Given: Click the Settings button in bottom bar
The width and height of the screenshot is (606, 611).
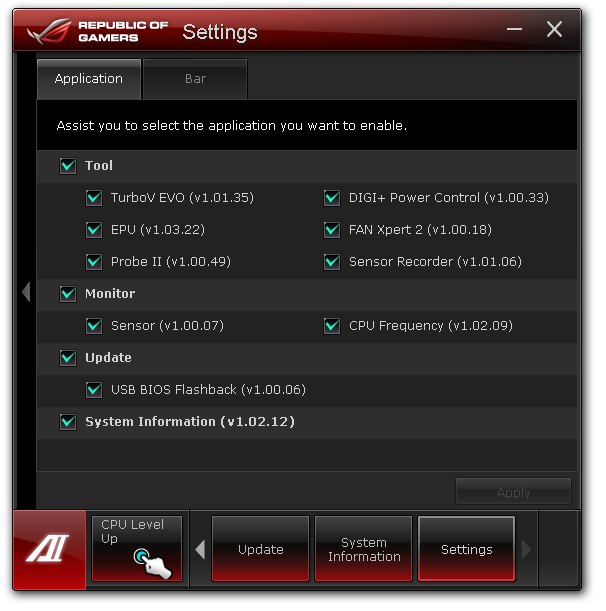Looking at the screenshot, I should click(x=466, y=549).
